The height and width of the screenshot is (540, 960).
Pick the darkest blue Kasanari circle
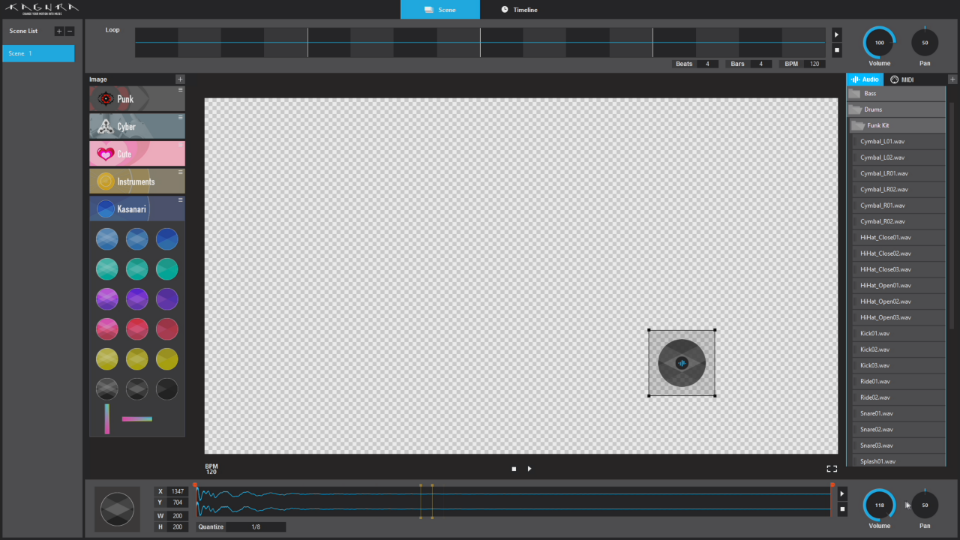(167, 239)
